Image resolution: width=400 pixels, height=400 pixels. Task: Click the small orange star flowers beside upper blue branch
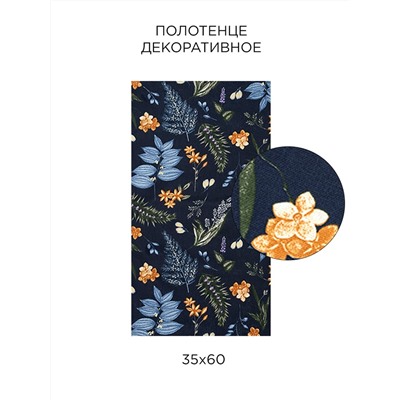point(196,157)
